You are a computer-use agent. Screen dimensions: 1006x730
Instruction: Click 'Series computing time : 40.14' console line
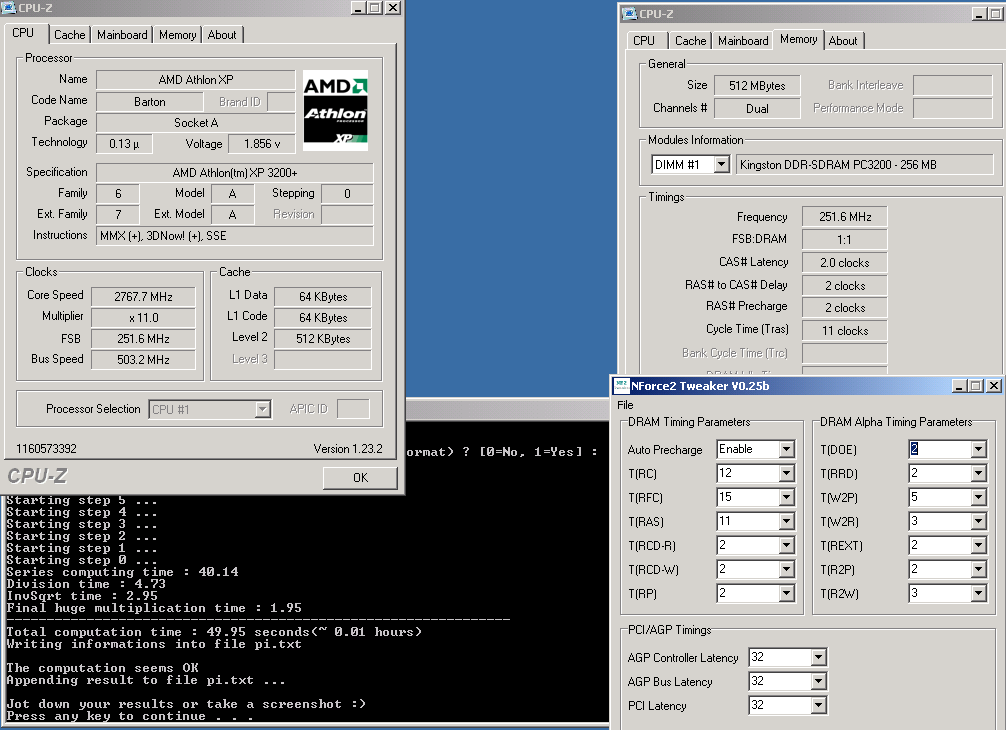point(123,572)
